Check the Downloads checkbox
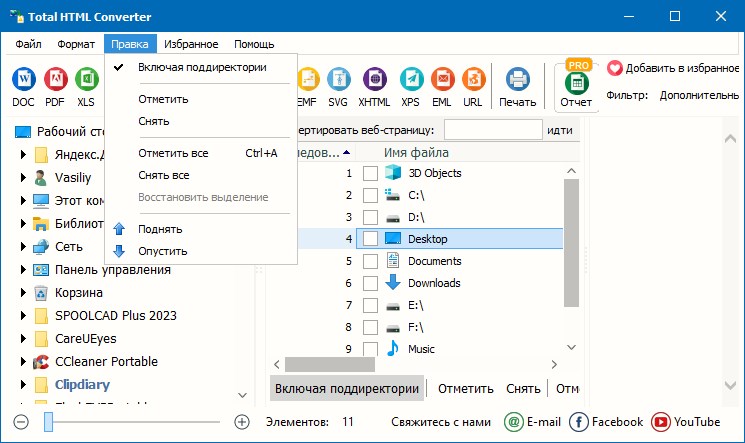The height and width of the screenshot is (443, 745). (x=370, y=283)
